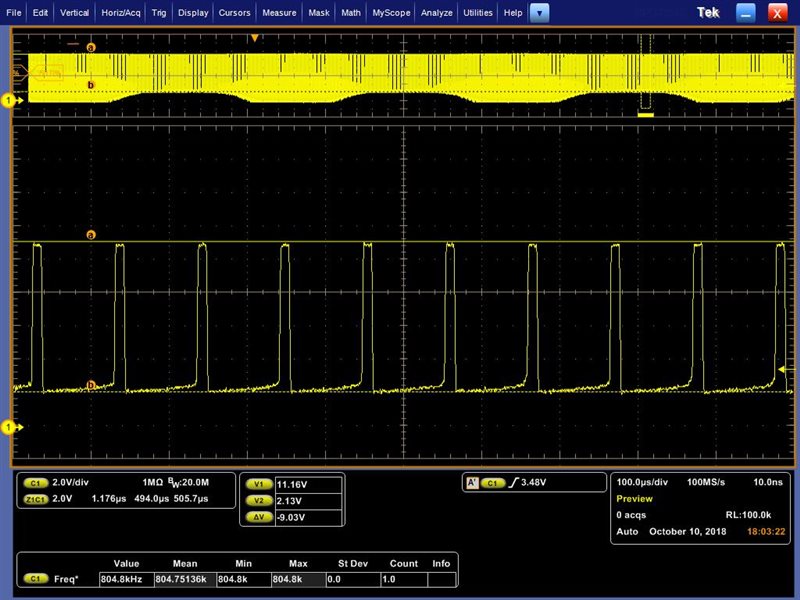Open the Edit menu
Screen dimensions: 800x600
point(40,13)
